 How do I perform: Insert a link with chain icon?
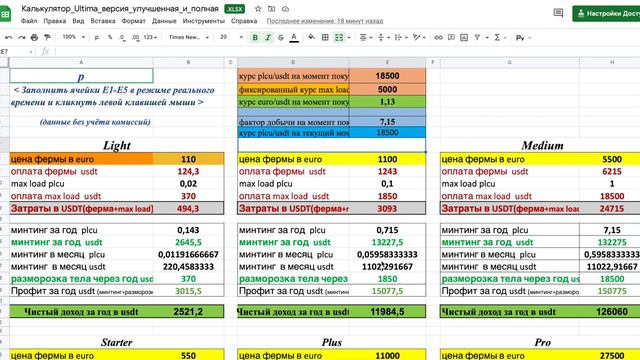tap(438, 38)
